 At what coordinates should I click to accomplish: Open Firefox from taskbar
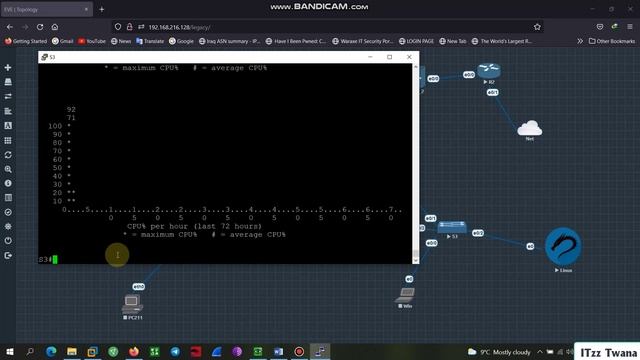[134, 351]
